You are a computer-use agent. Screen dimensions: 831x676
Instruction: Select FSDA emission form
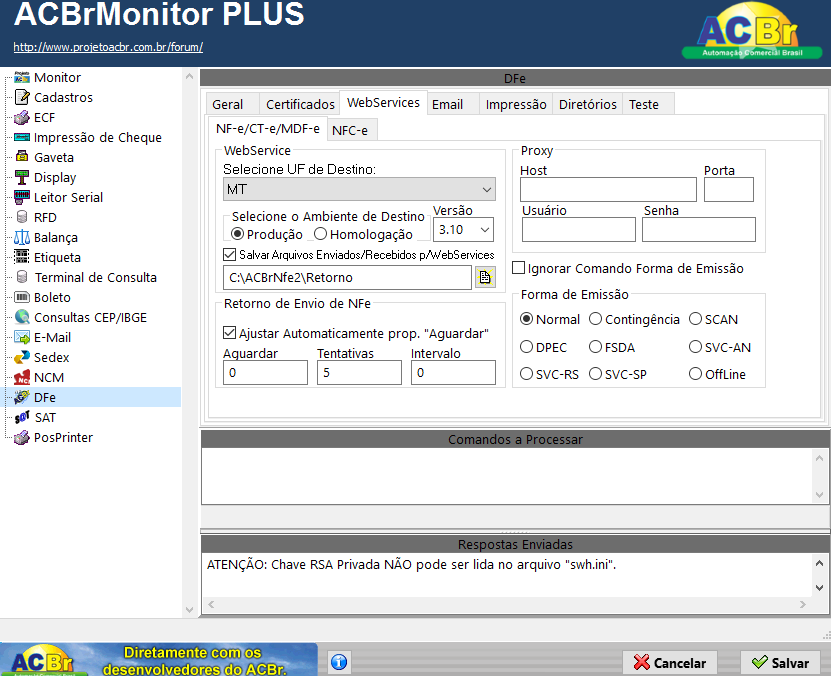click(595, 347)
